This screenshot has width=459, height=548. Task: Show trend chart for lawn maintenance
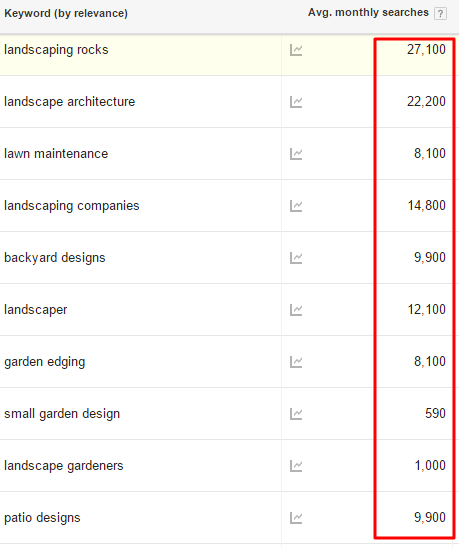coord(296,154)
